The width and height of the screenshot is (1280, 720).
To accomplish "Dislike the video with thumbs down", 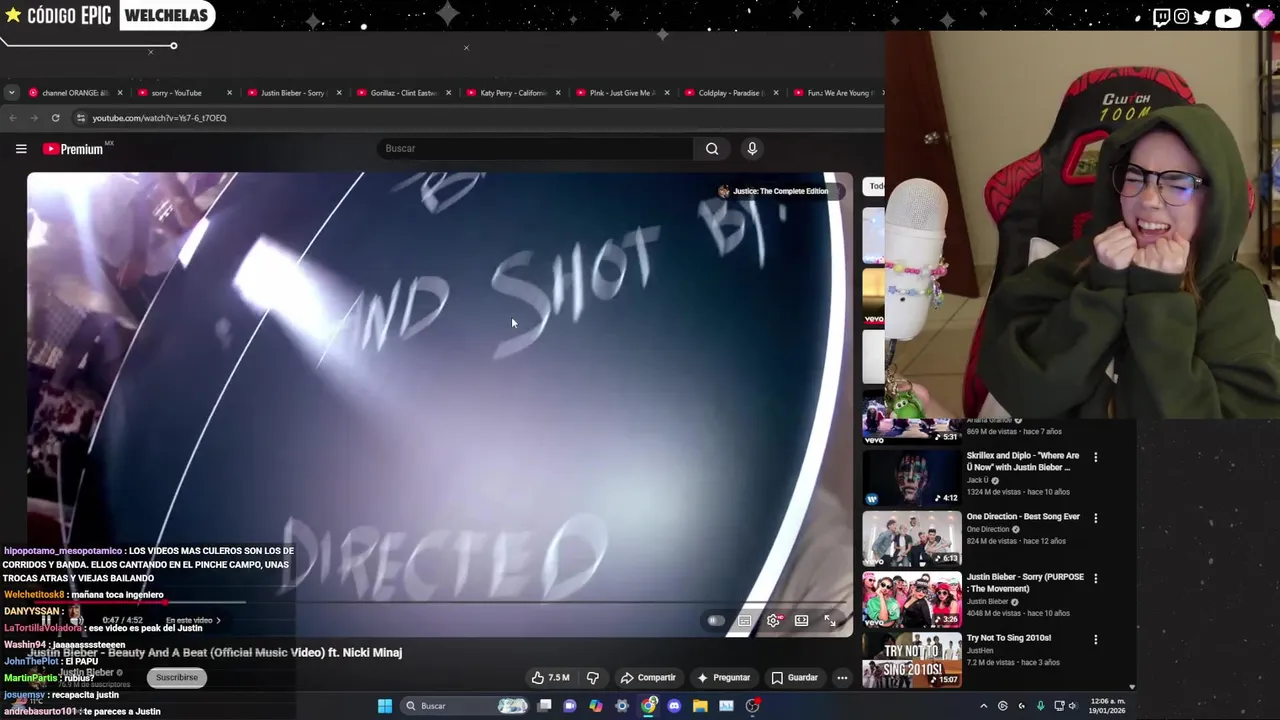I will [x=592, y=678].
